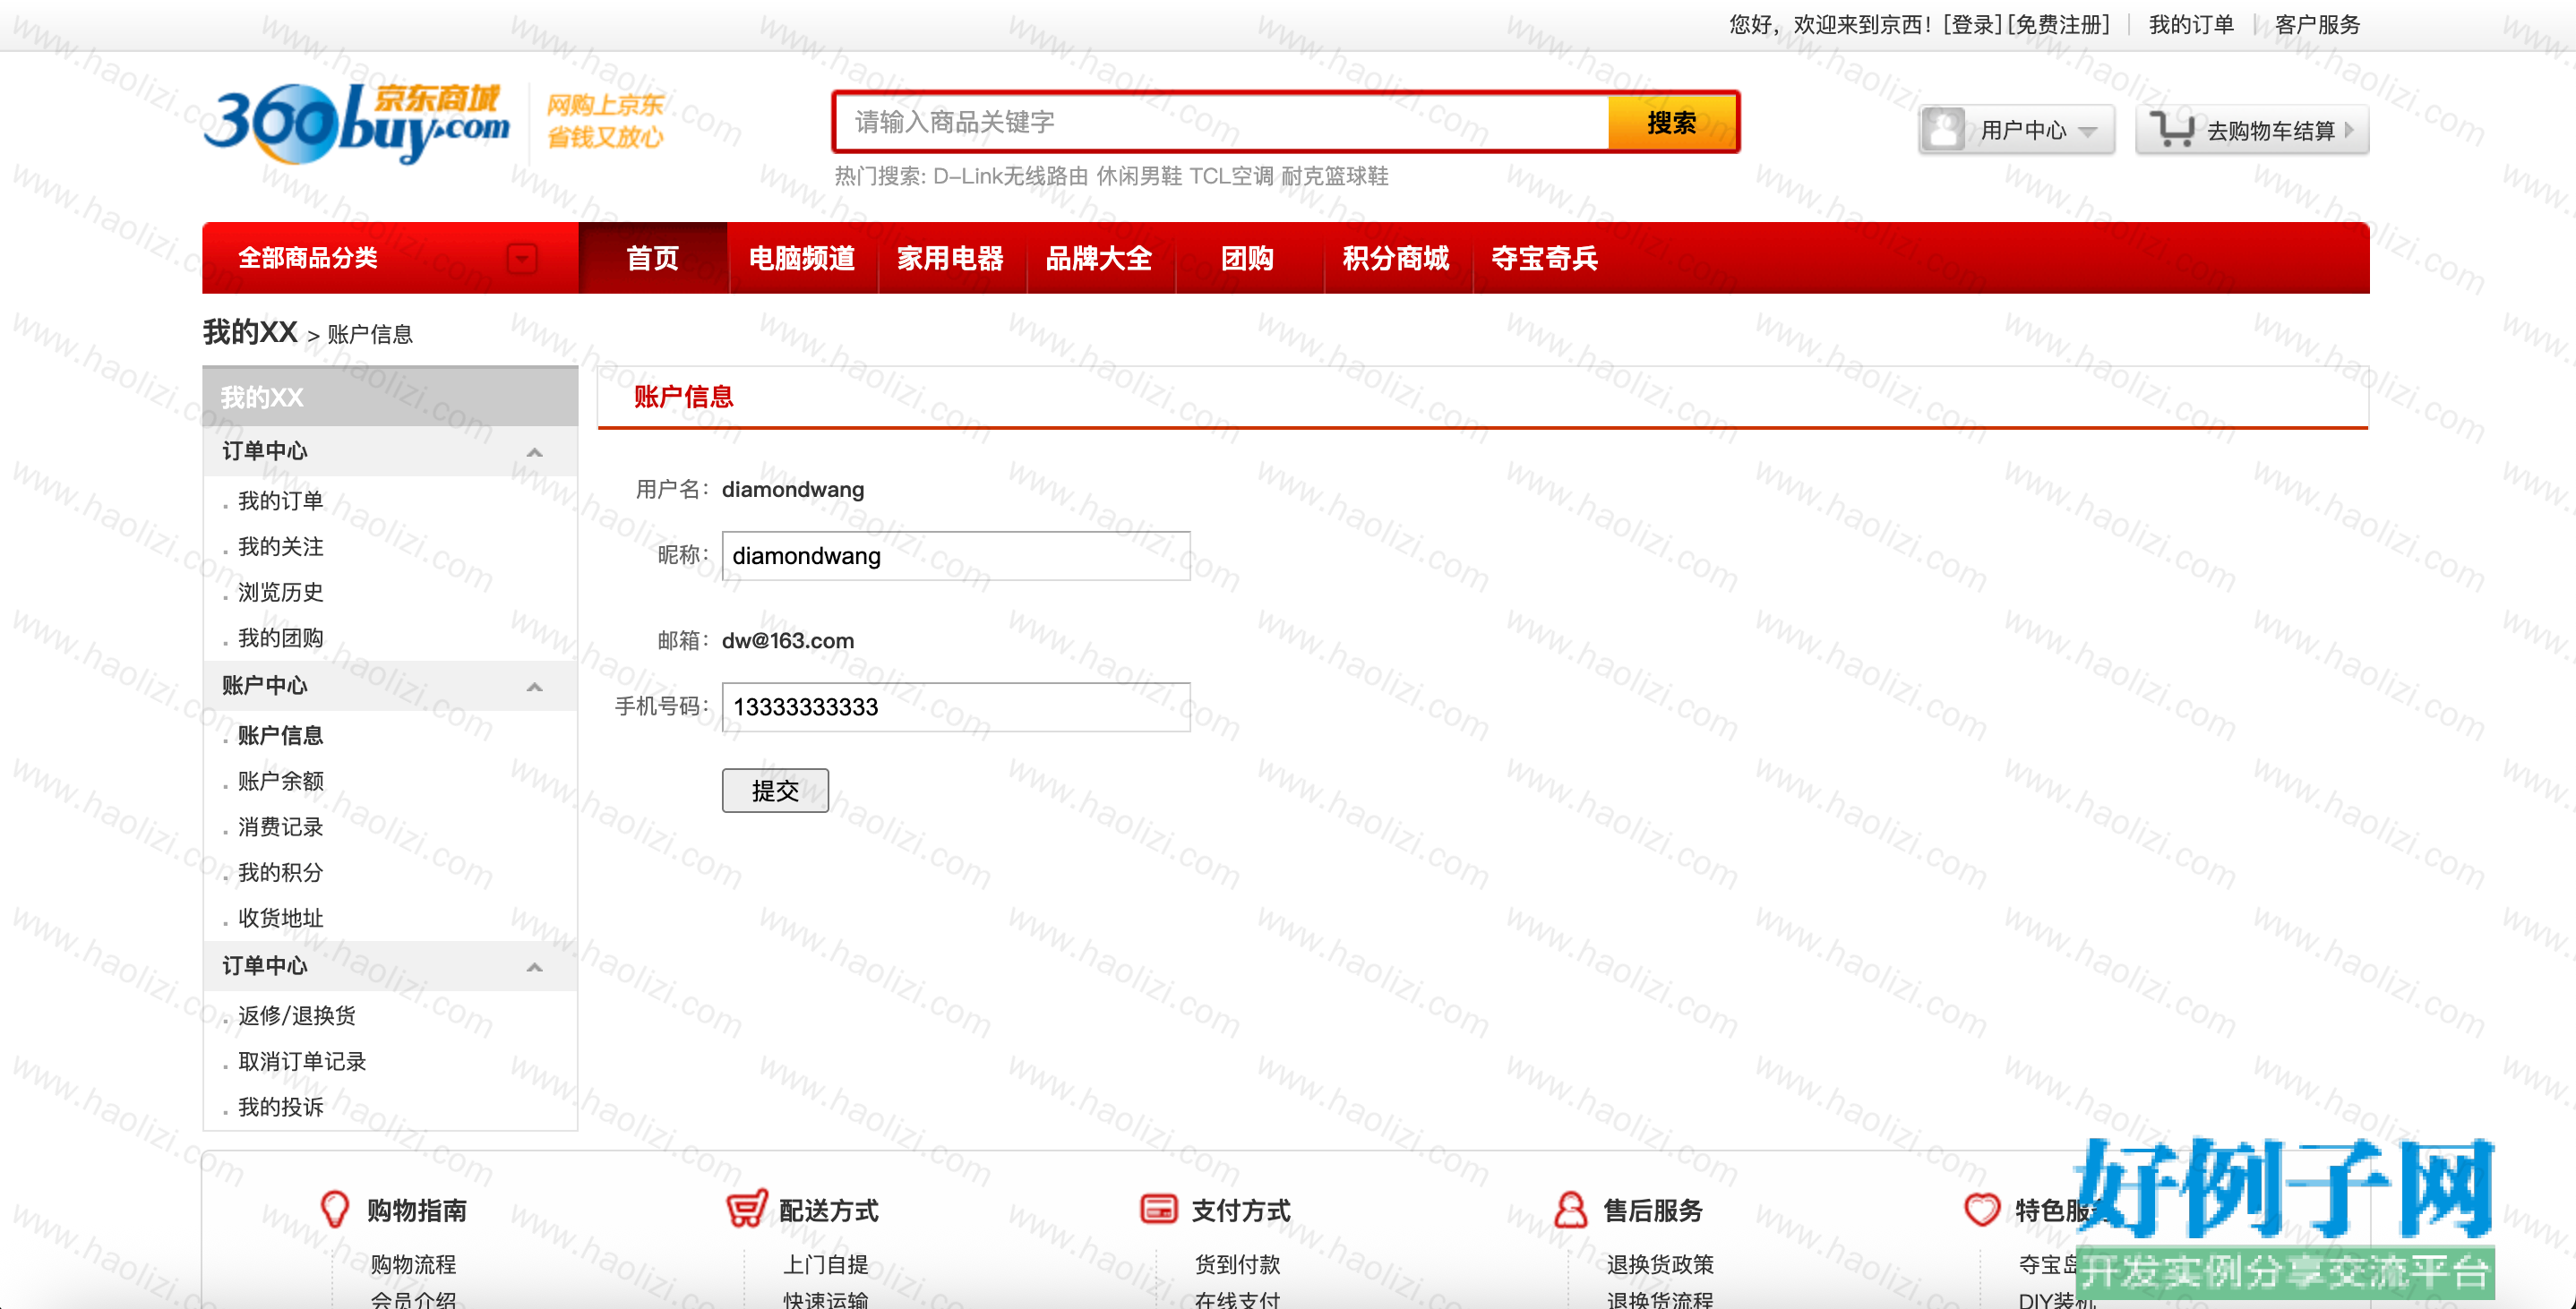Click the 我的XX sidebar header
The height and width of the screenshot is (1309, 2576).
coord(390,397)
